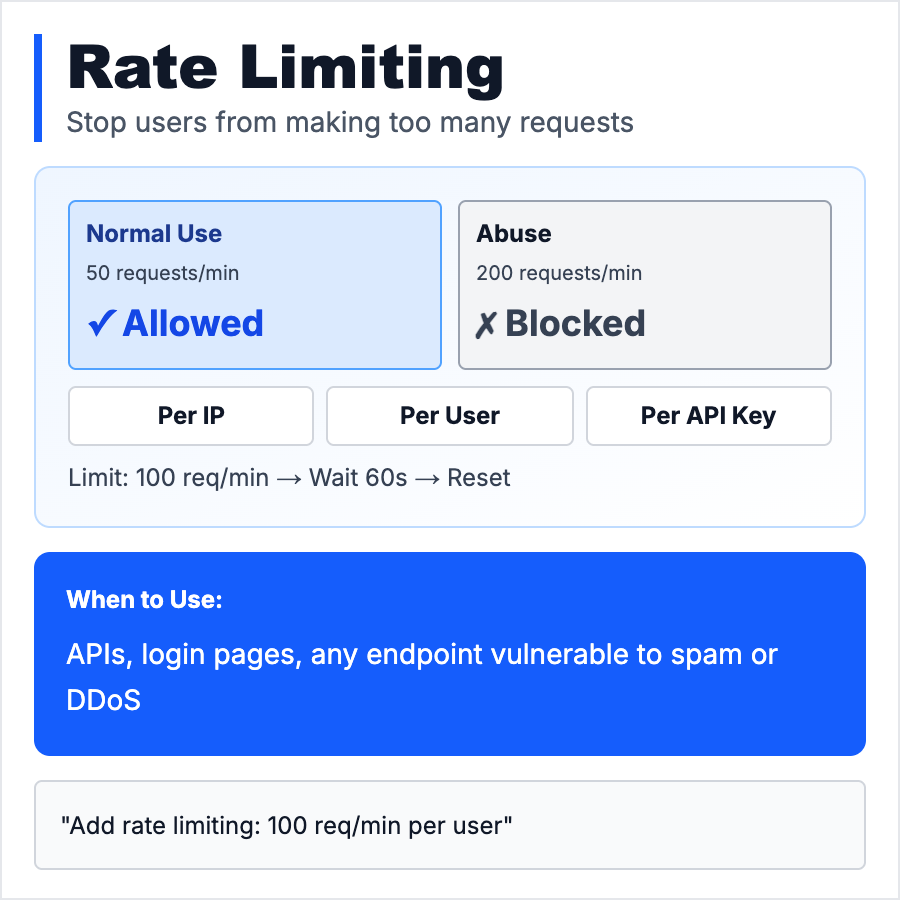The width and height of the screenshot is (900, 900).
Task: Click the Add rate limiting prompt box
Action: pos(449,825)
